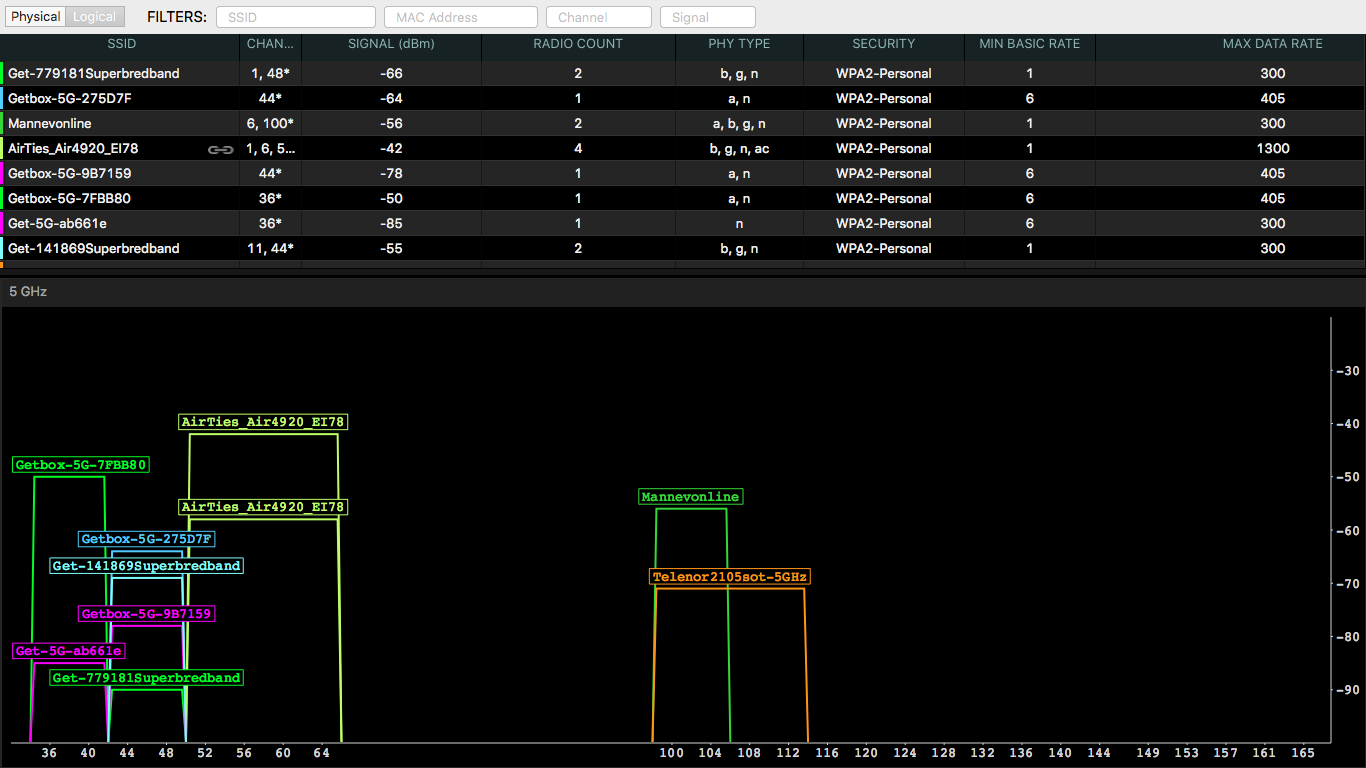Click the 5 GHz graph header
The image size is (1366, 768).
pyautogui.click(x=683, y=292)
